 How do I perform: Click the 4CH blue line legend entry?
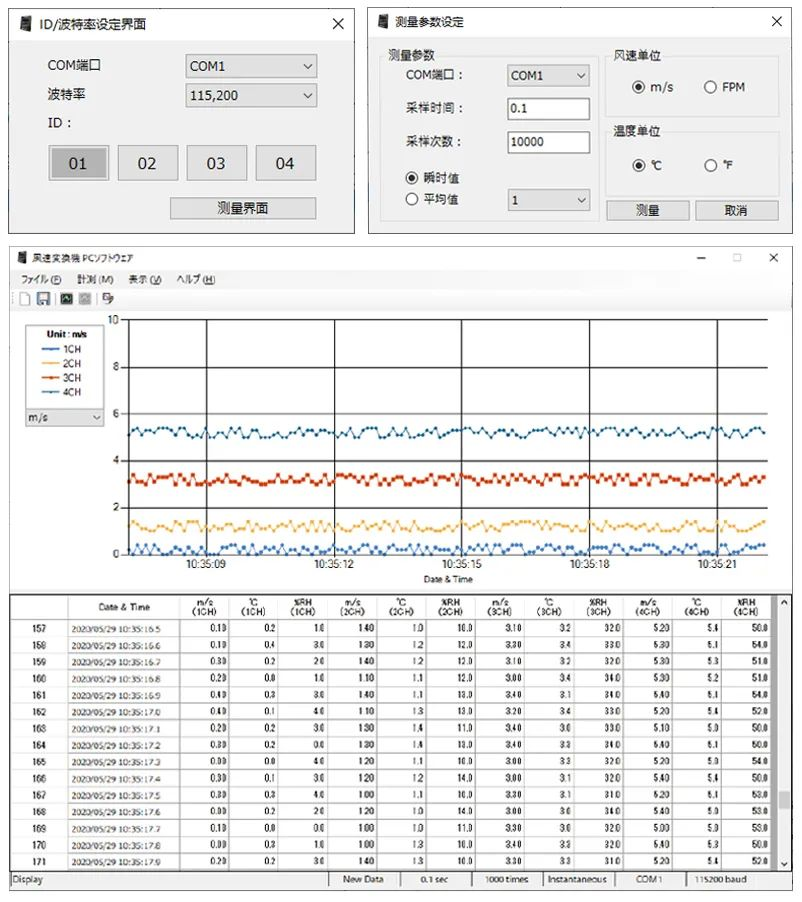coord(60,390)
